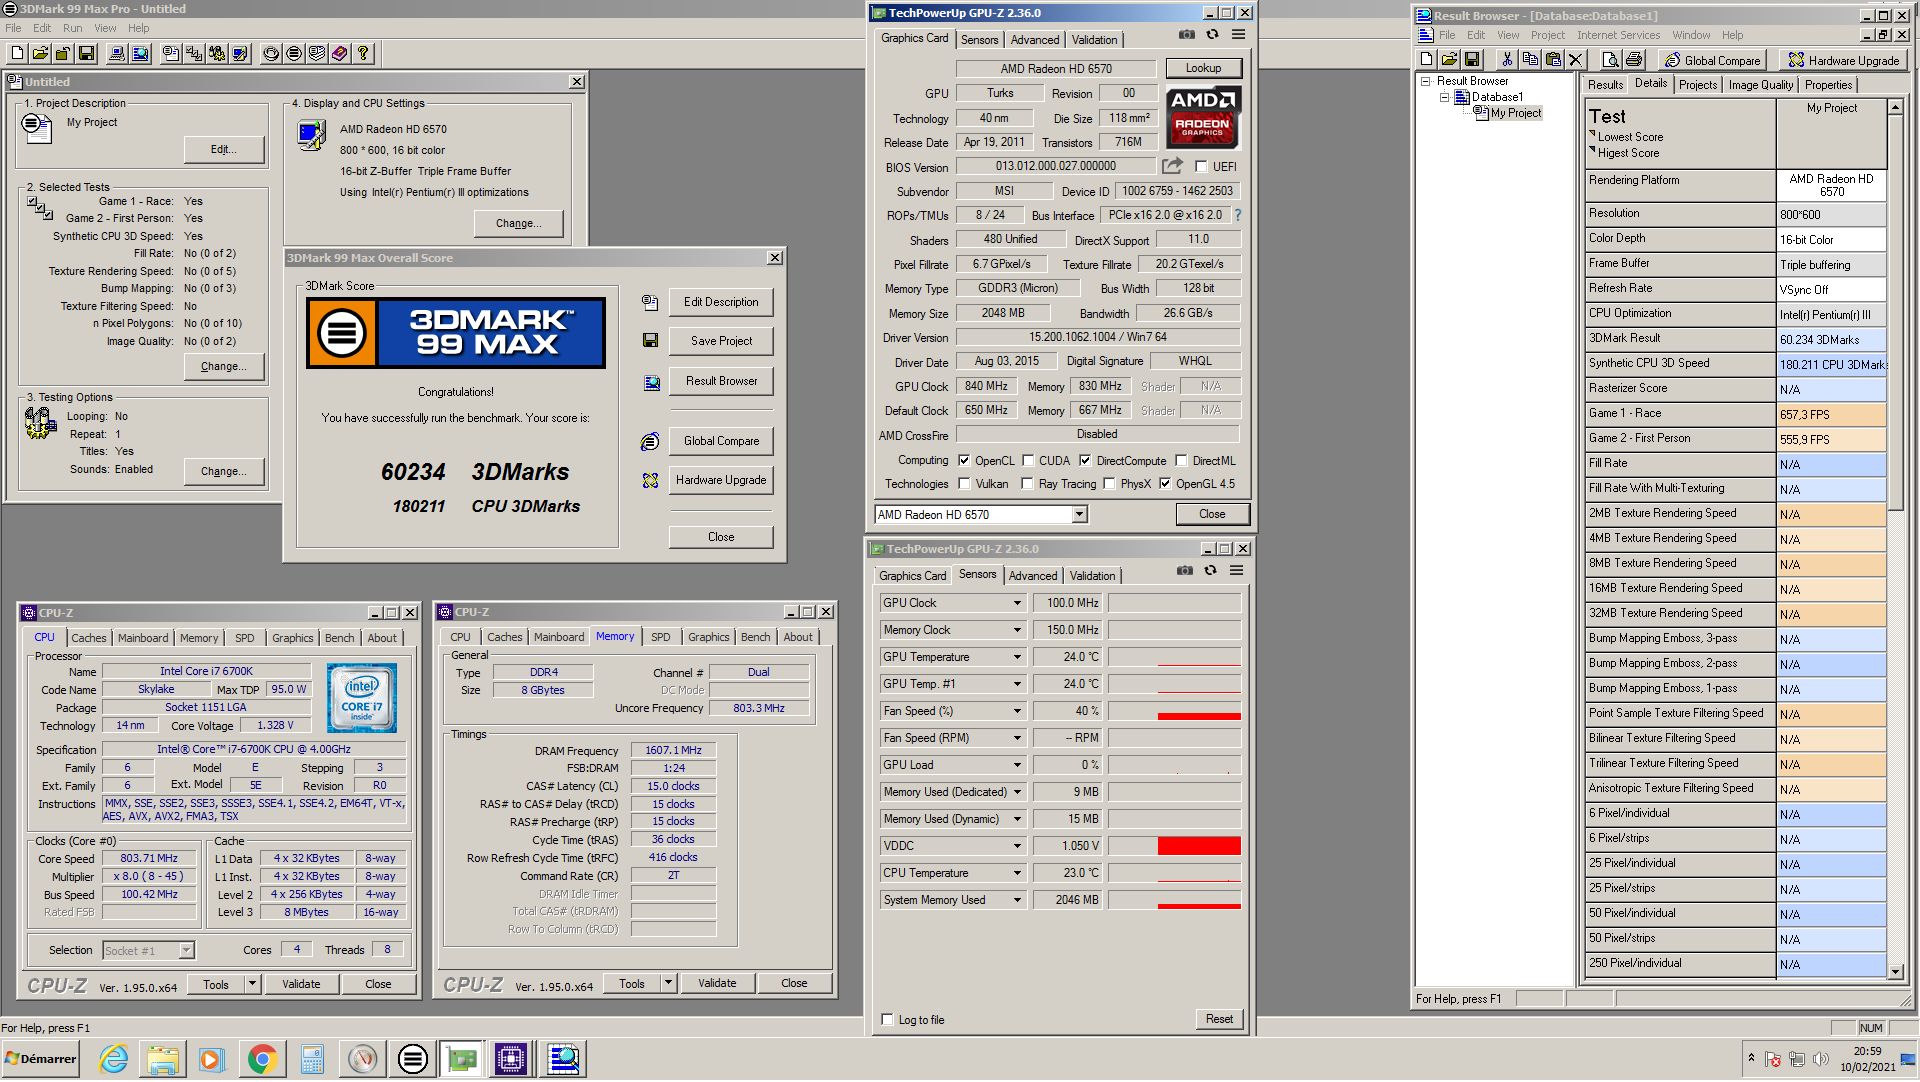
Task: Open Internet Explorer from the taskbar
Action: point(114,1059)
